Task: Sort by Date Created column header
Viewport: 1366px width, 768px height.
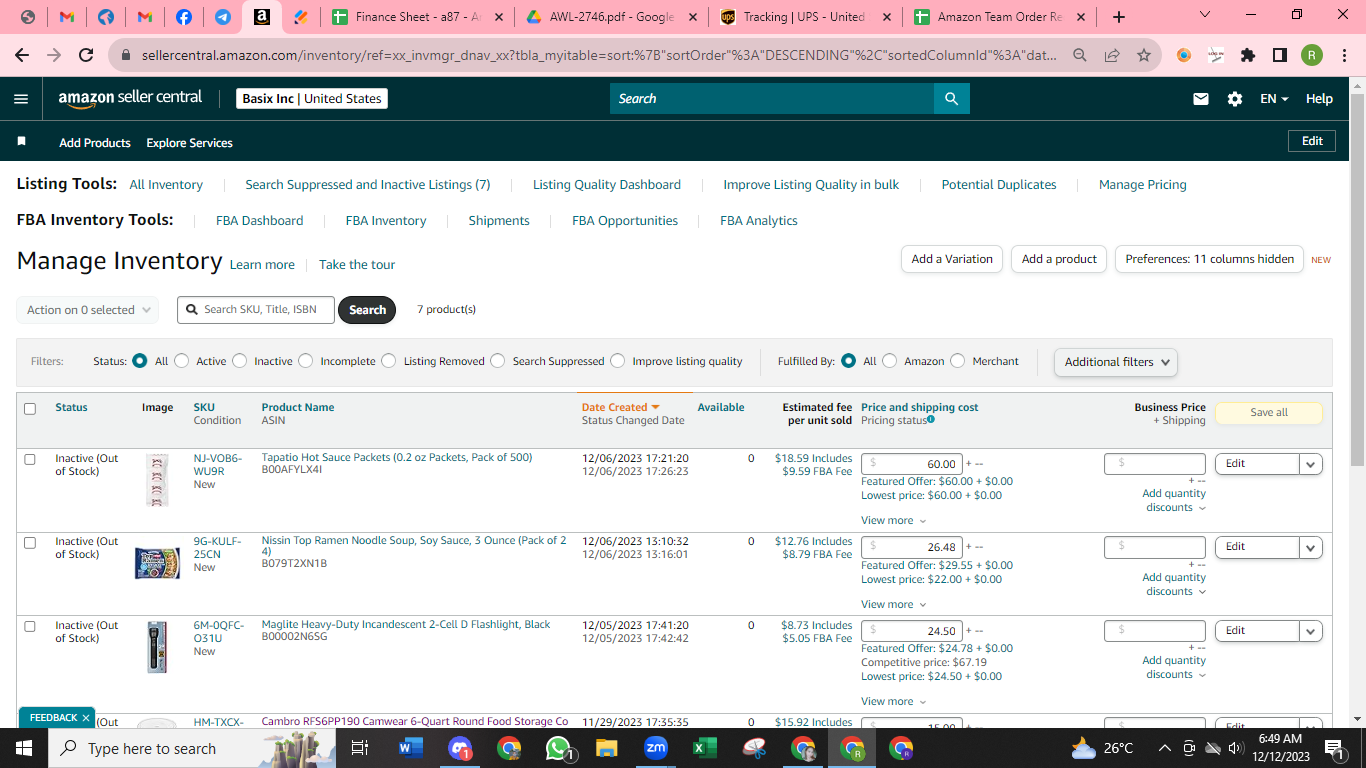Action: click(x=621, y=407)
